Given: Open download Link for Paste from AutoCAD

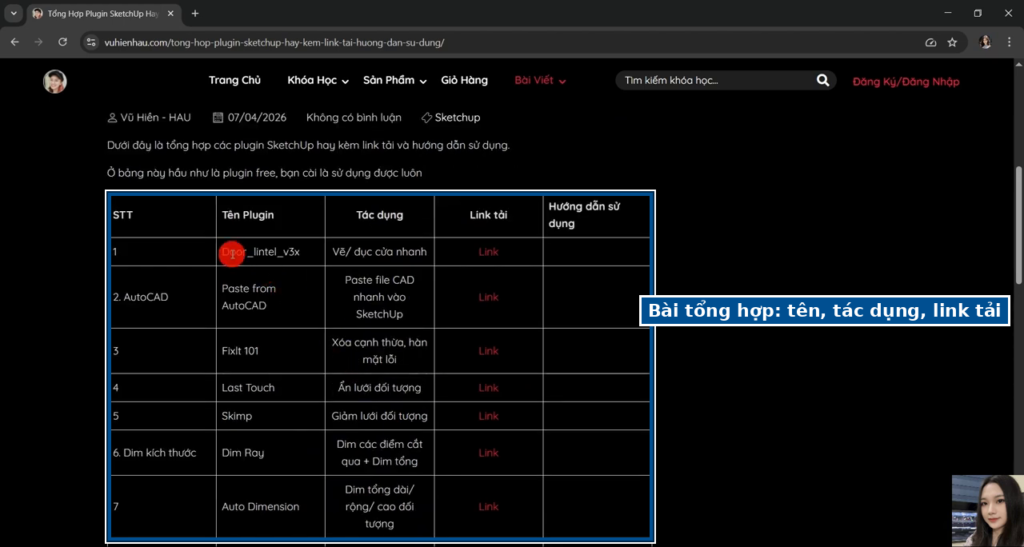Looking at the screenshot, I should pyautogui.click(x=488, y=297).
